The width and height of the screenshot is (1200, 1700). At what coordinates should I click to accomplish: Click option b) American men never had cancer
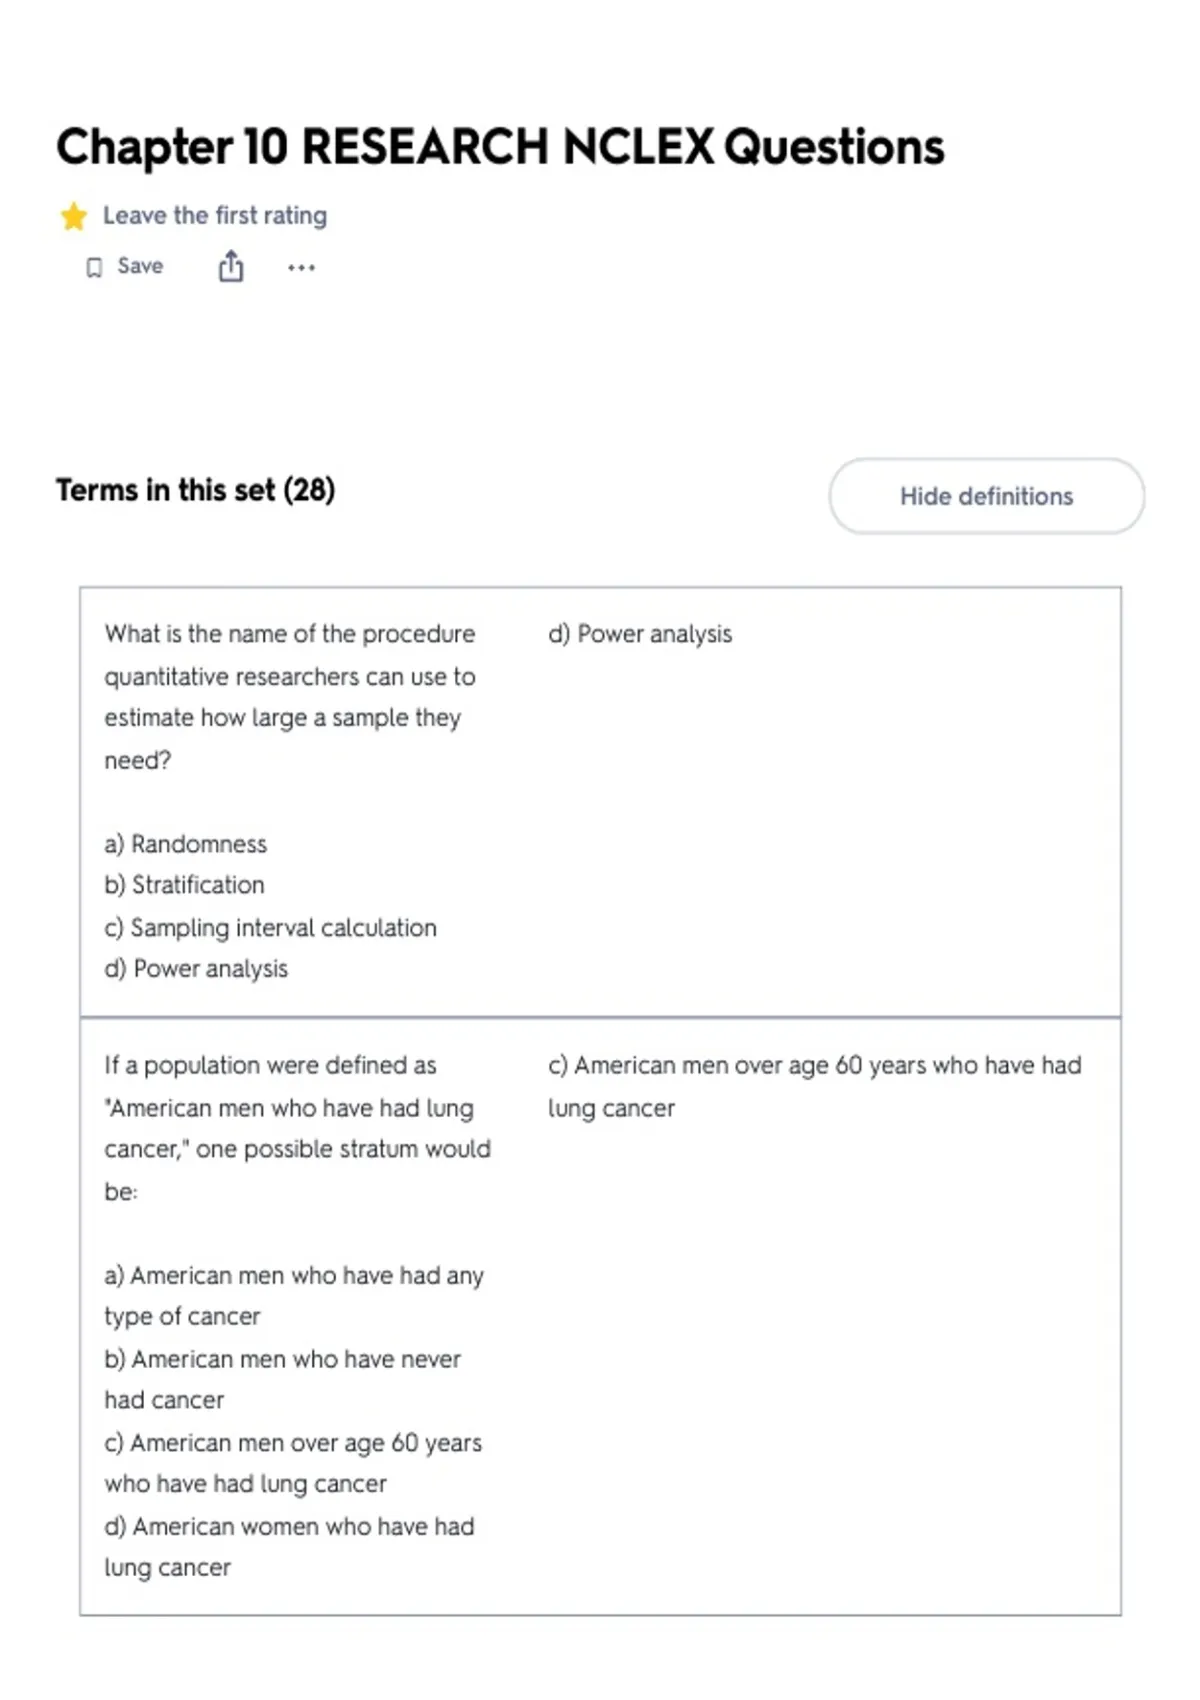tap(283, 1379)
